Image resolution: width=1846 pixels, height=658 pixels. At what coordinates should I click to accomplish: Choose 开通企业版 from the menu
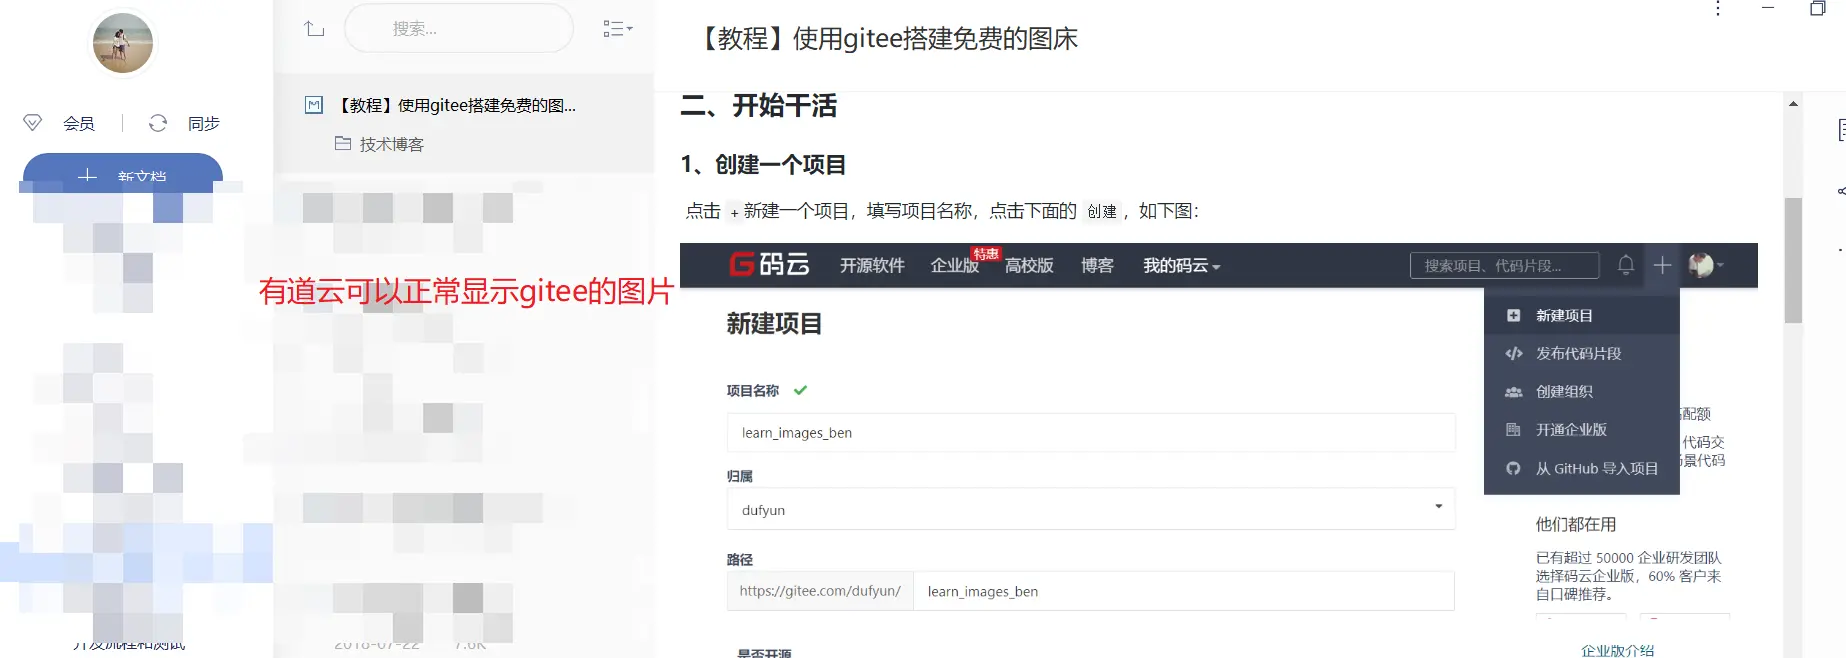pos(1582,429)
